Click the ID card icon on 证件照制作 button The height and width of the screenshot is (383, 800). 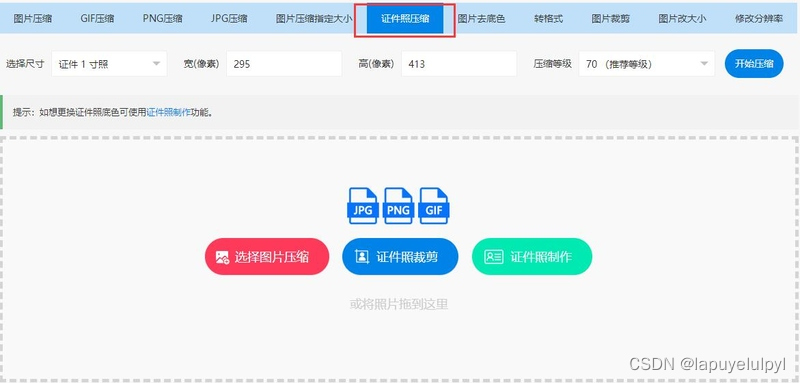pos(494,257)
